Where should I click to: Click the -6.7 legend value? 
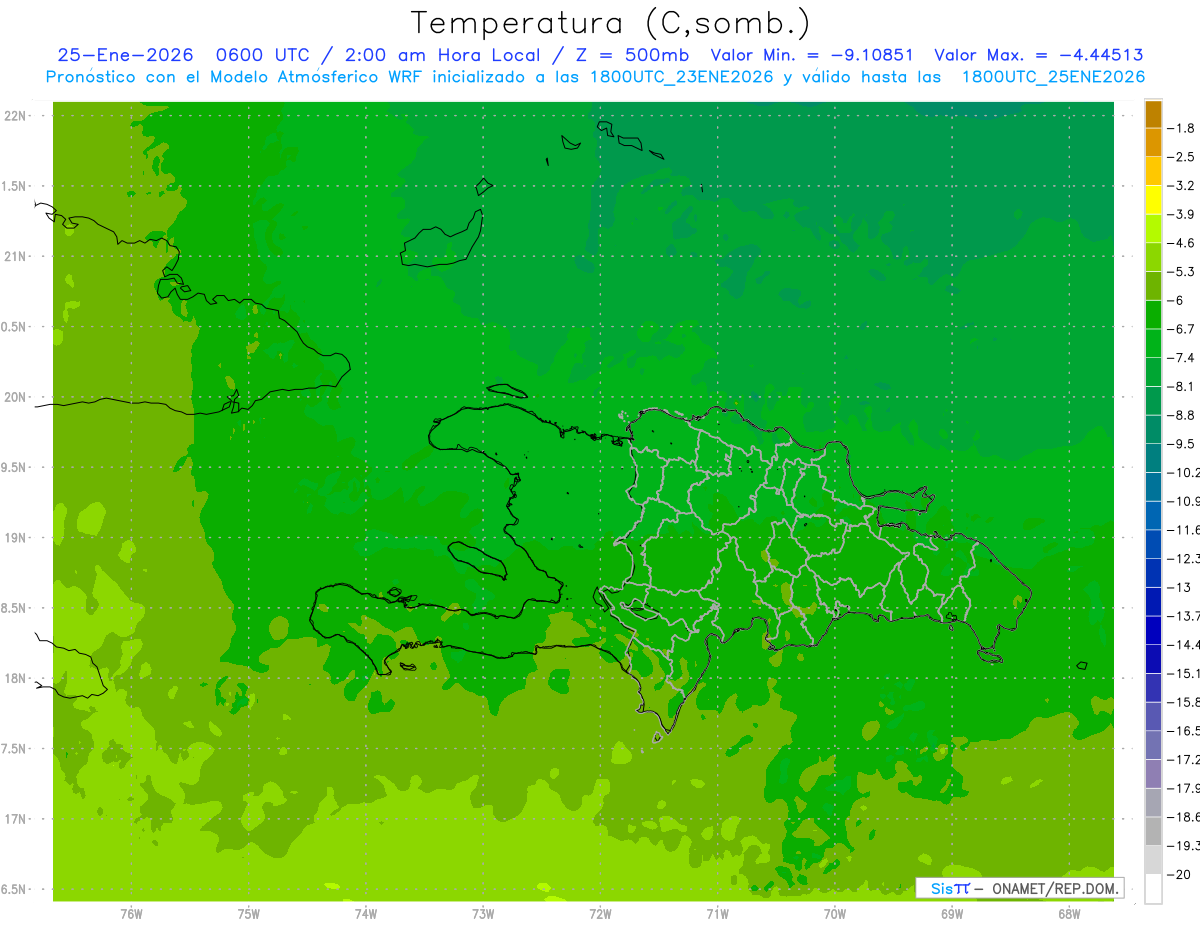click(x=1181, y=329)
